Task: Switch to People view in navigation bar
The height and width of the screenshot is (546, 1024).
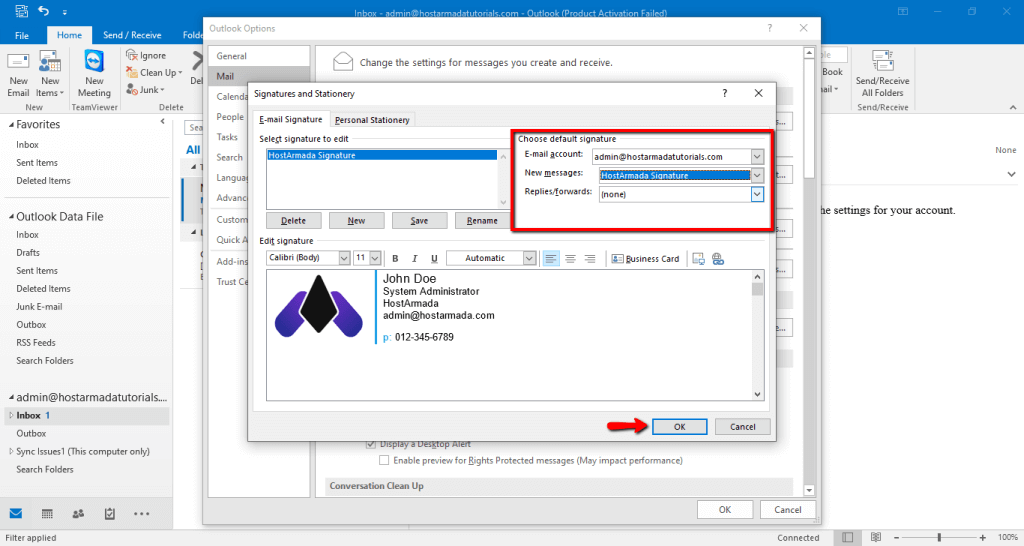Action: point(78,513)
